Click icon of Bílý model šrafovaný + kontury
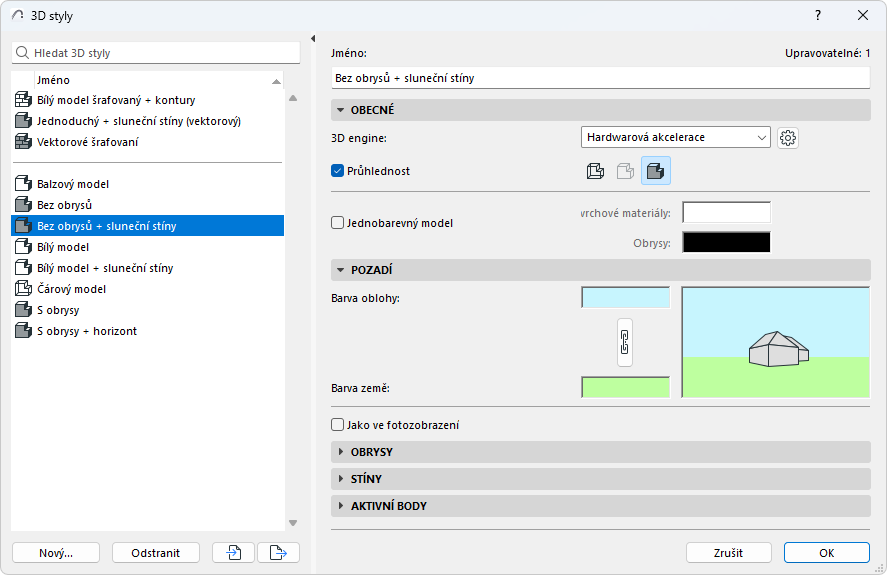Screen dimensions: 887x575 [23, 100]
